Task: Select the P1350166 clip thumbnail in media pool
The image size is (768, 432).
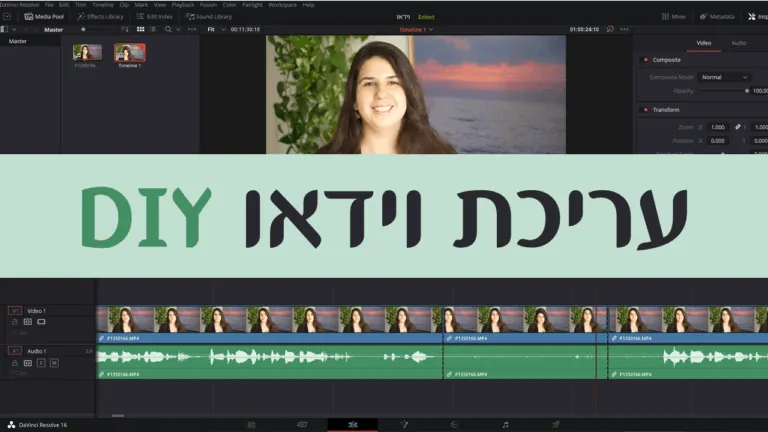Action: [87, 52]
